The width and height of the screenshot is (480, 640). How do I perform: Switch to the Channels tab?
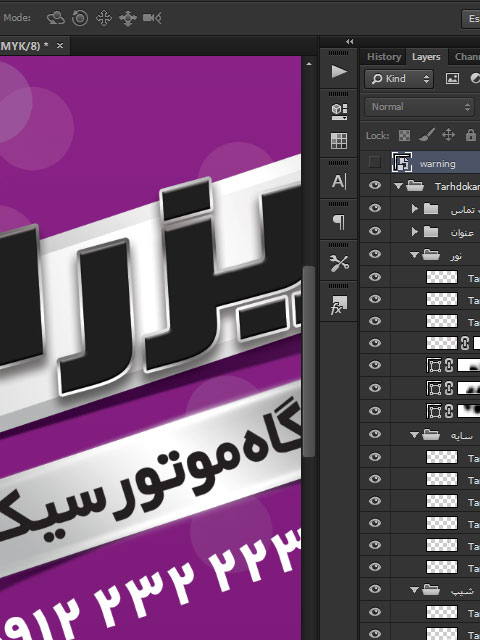click(x=467, y=56)
